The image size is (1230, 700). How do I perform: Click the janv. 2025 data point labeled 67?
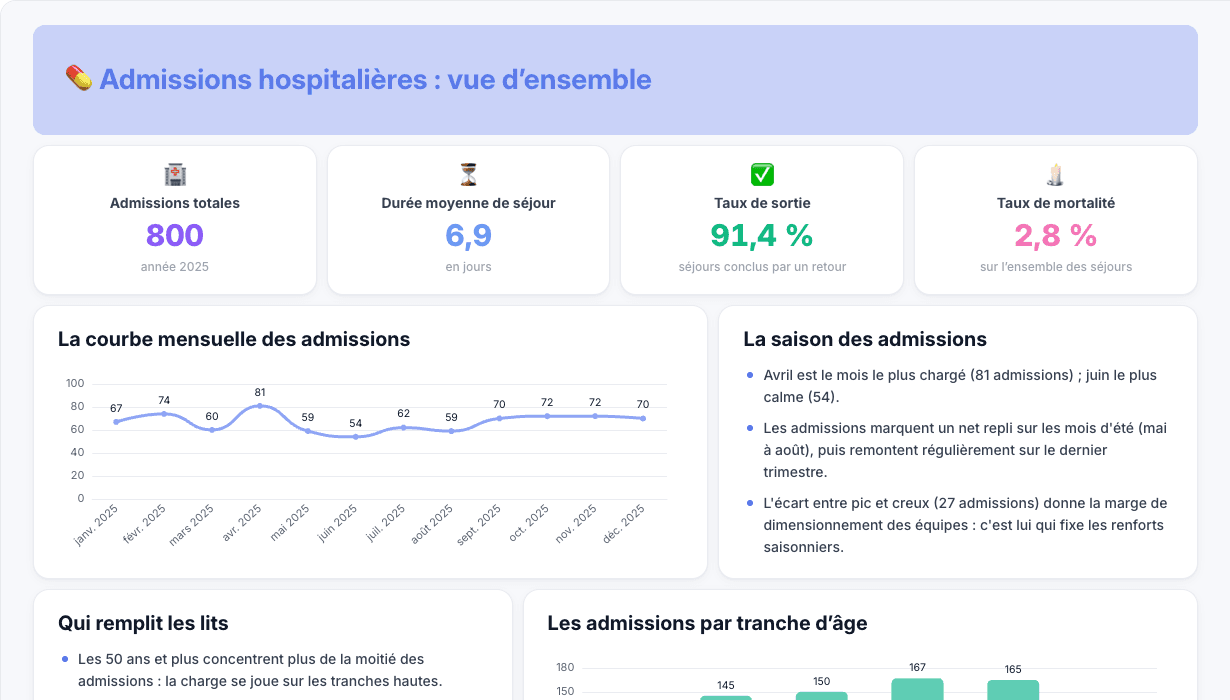(116, 422)
